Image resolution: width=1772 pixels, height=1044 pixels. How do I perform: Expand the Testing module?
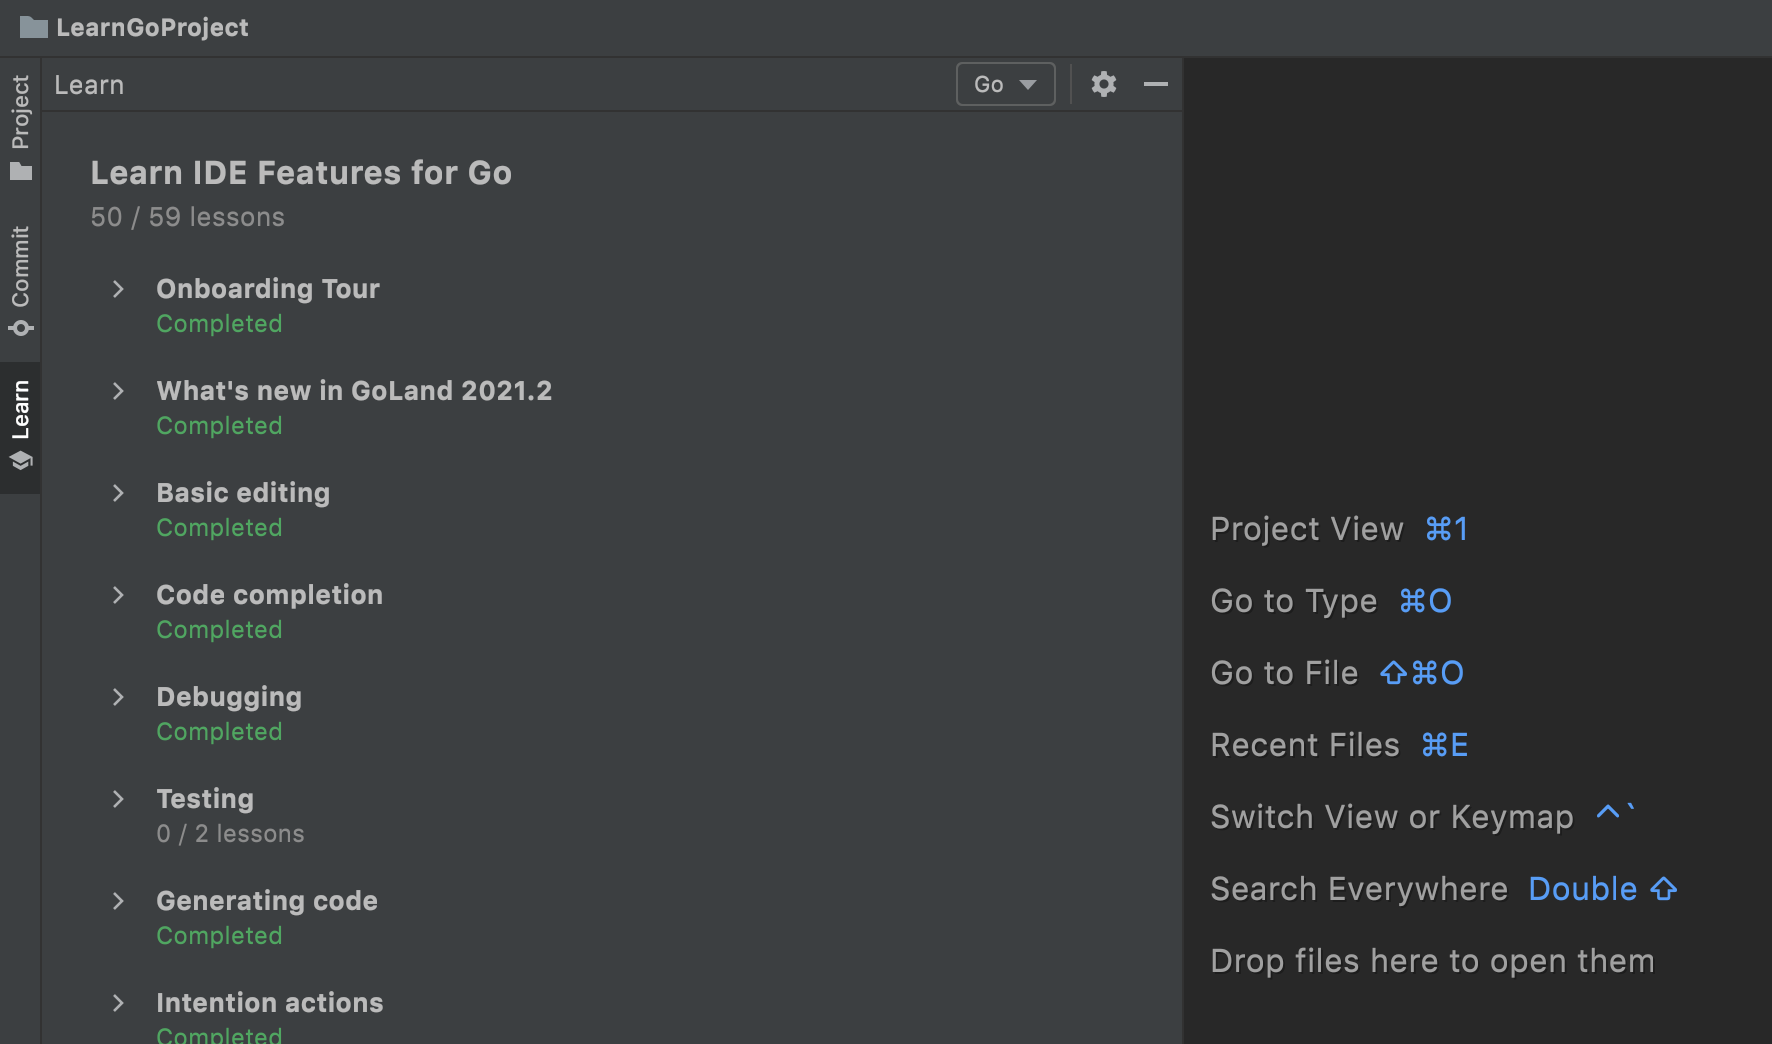[x=118, y=799]
